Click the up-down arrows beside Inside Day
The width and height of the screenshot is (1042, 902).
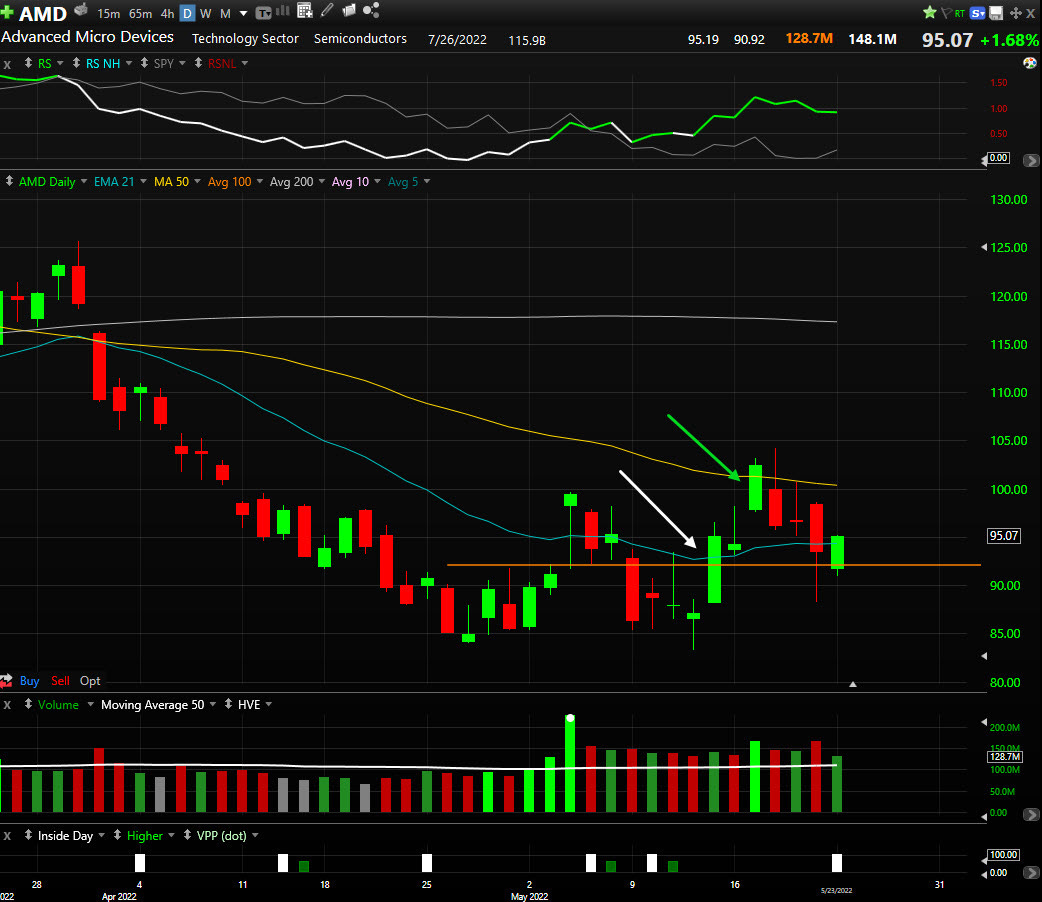point(28,835)
